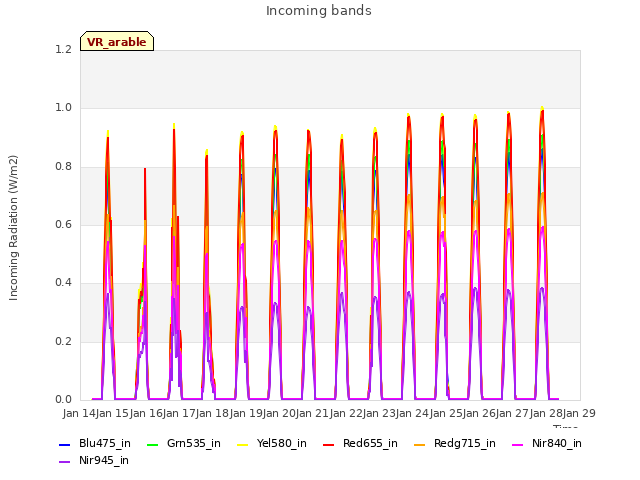
Task: Click the Jan 22 x-axis tick label
Action: click(346, 413)
